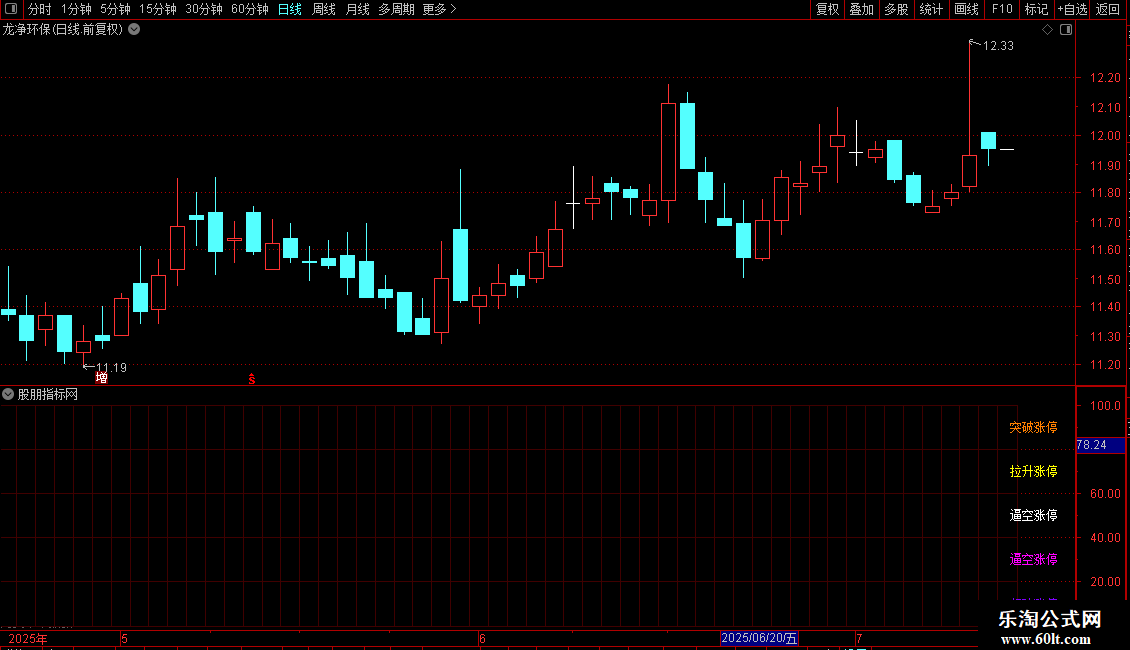Screen dimensions: 1130x650
Task: Open the 画线 drawing tools
Action: 966,9
